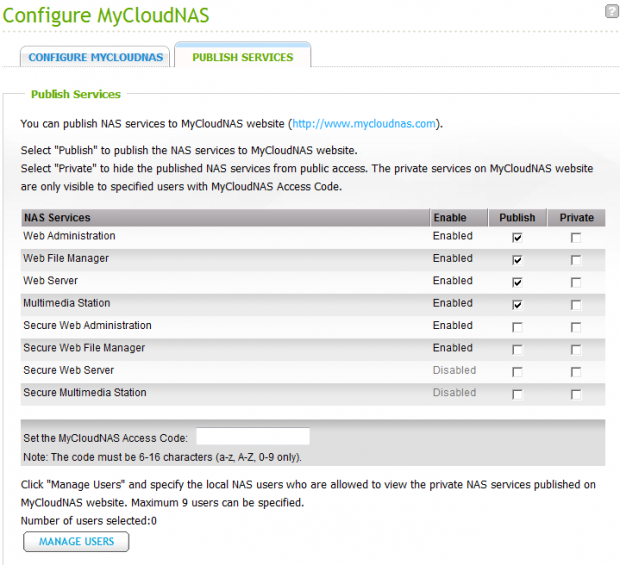
Task: Check Publish for Secure Multimedia Station
Action: 517,395
